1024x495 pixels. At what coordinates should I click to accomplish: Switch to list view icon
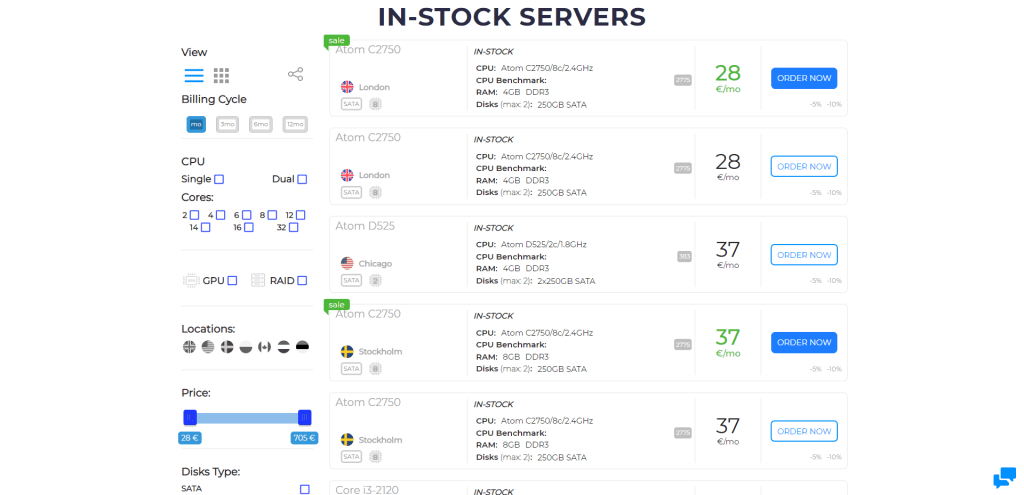pyautogui.click(x=194, y=75)
